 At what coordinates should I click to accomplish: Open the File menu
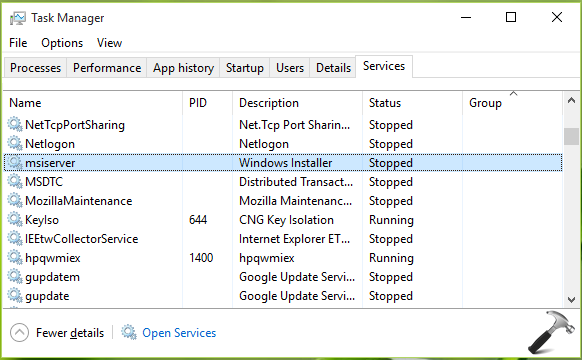18,43
